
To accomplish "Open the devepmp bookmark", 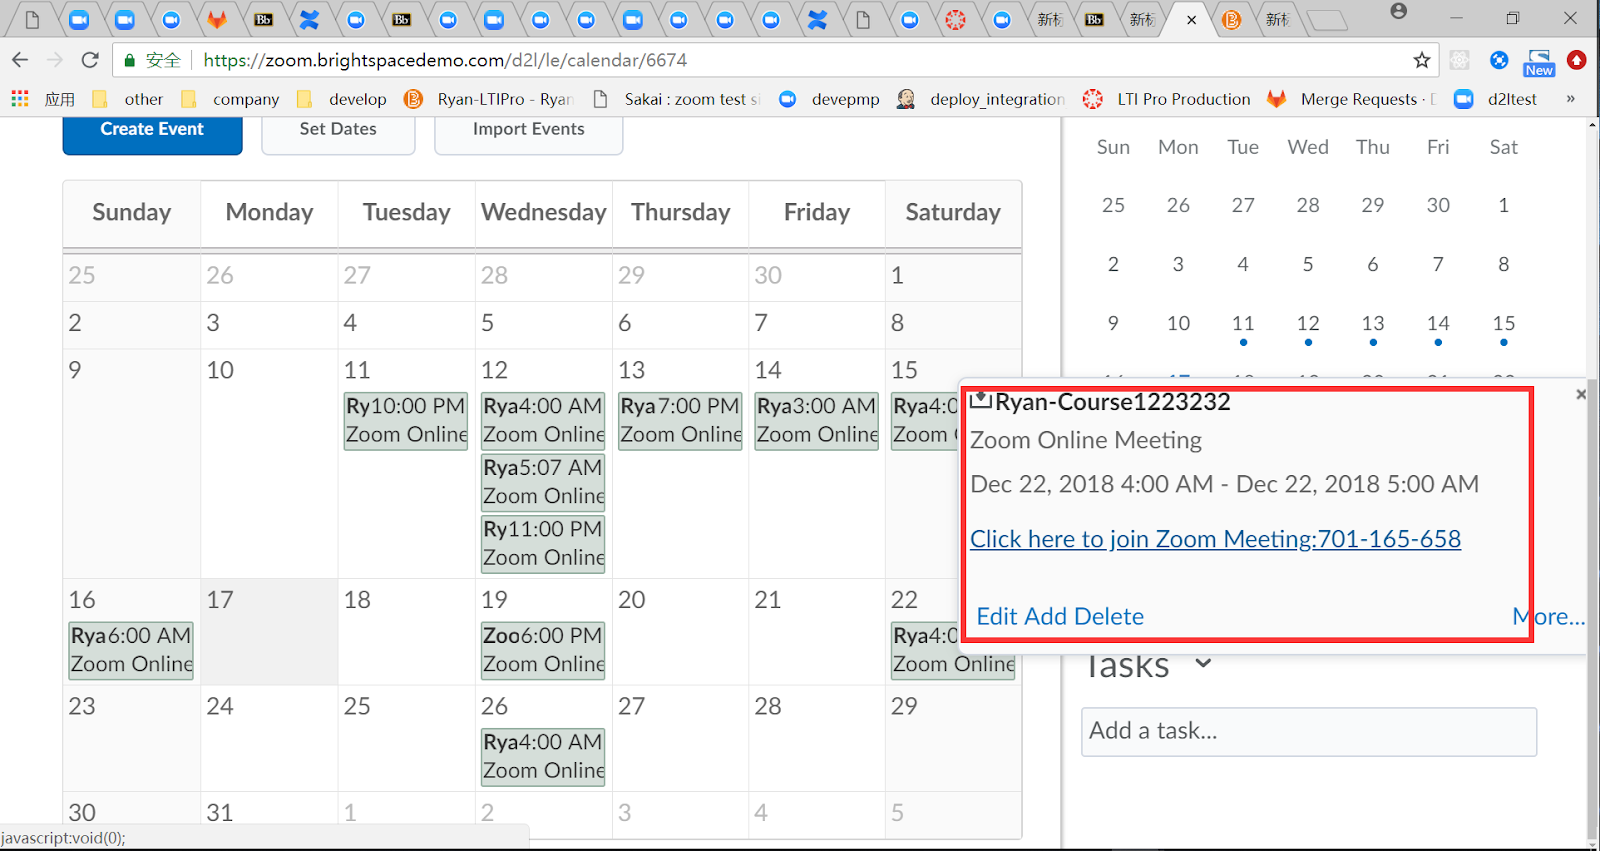I will pyautogui.click(x=830, y=99).
